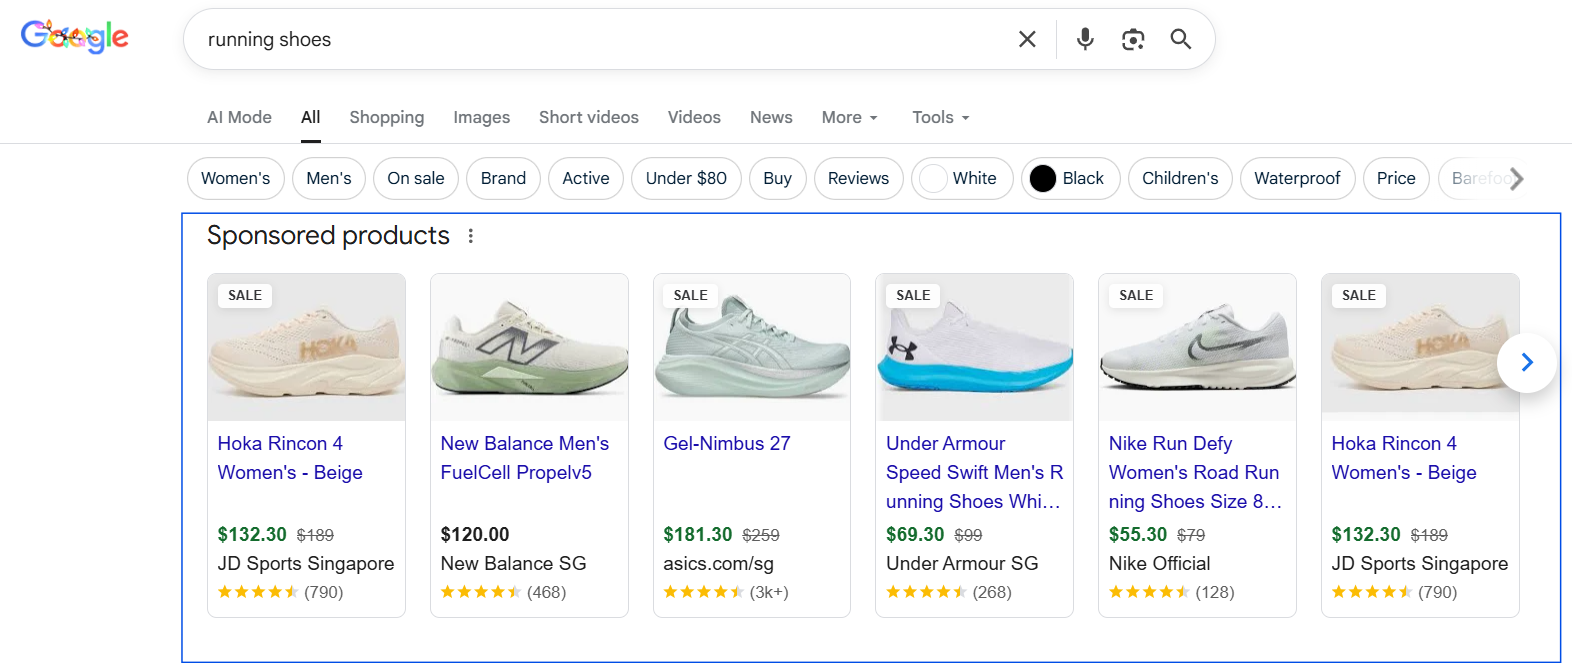This screenshot has height=663, width=1572.
Task: Click the star rating with (468) reviews
Action: (x=503, y=592)
